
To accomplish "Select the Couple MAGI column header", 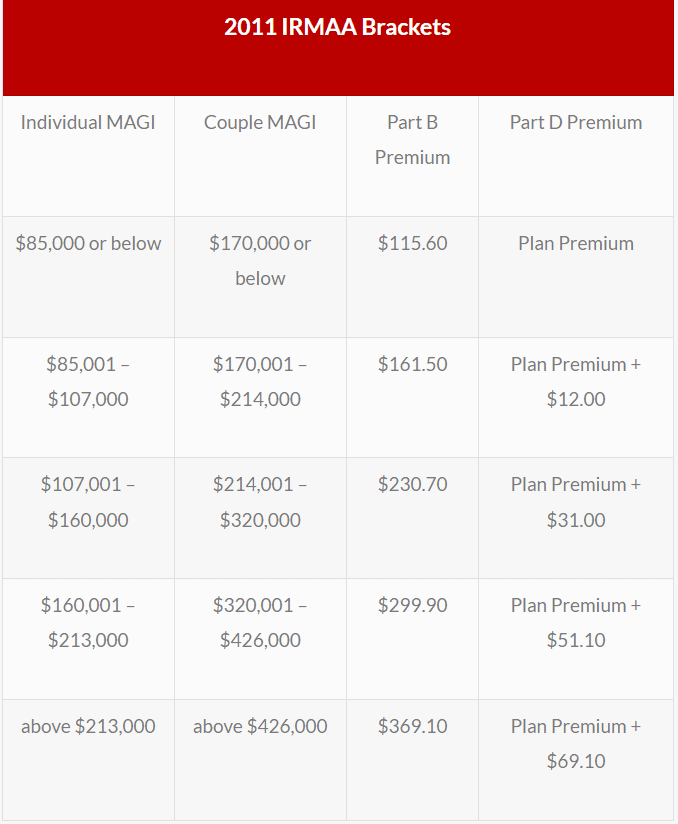I will click(x=260, y=123).
